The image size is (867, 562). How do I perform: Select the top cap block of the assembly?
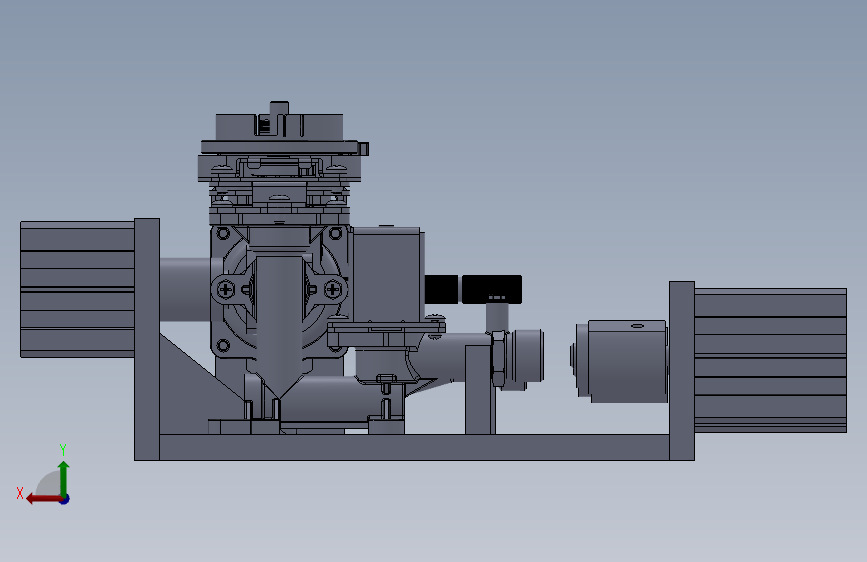pyautogui.click(x=279, y=126)
